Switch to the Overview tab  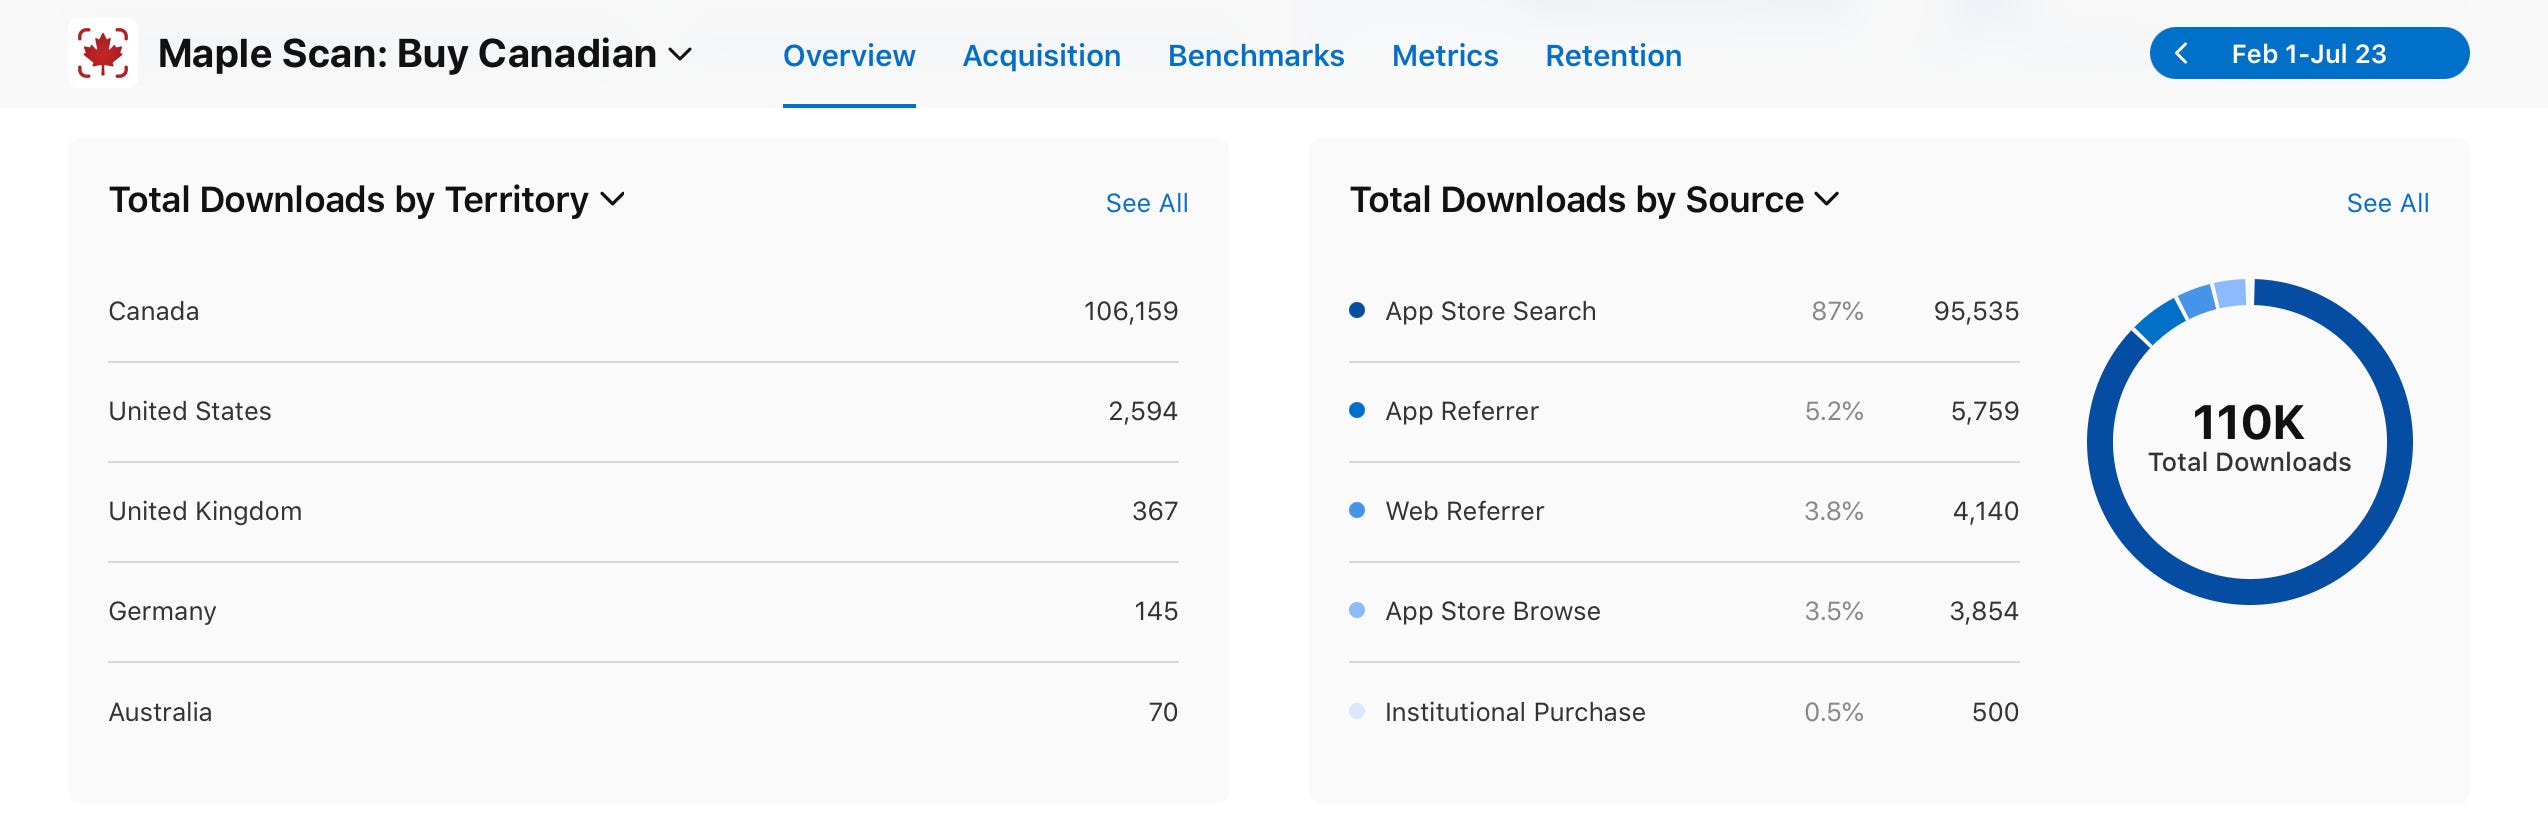point(849,56)
